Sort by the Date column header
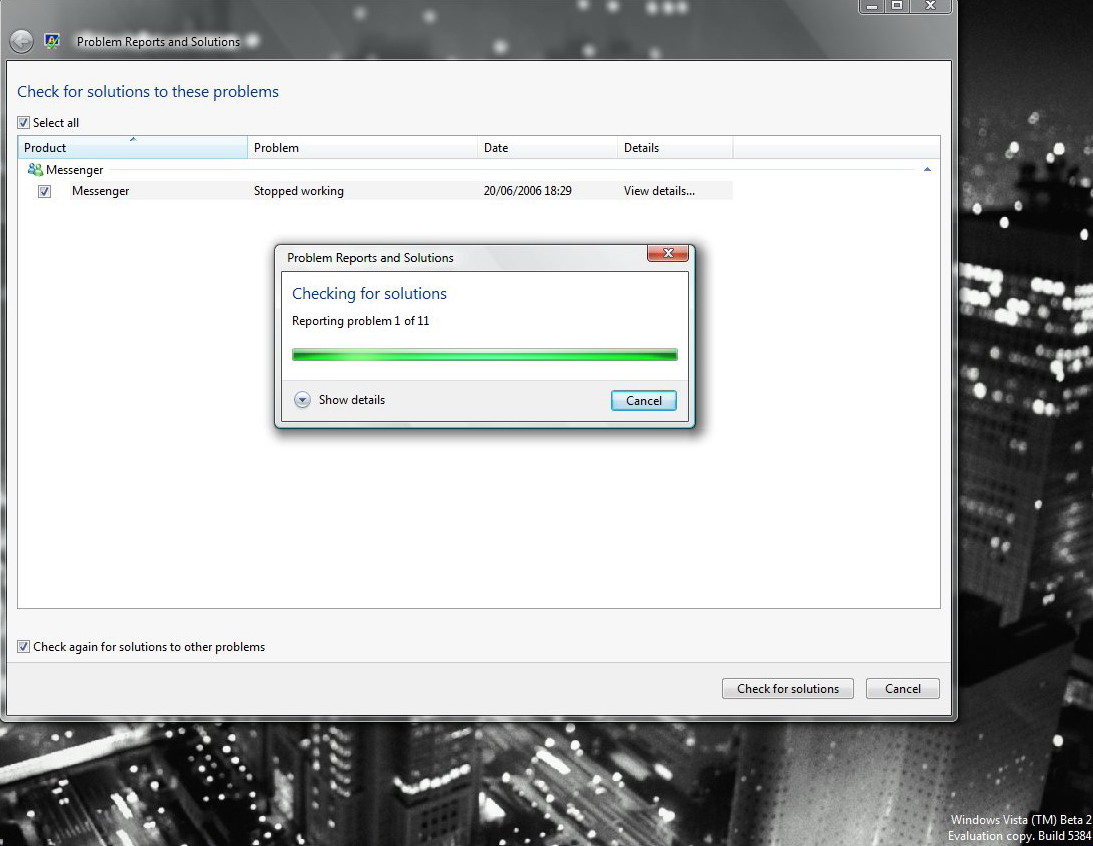The image size is (1093, 846). 547,148
